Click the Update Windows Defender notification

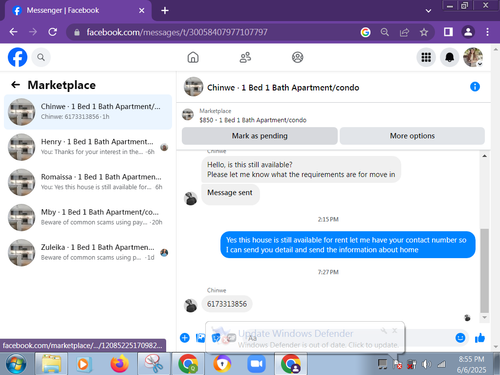[305, 337]
